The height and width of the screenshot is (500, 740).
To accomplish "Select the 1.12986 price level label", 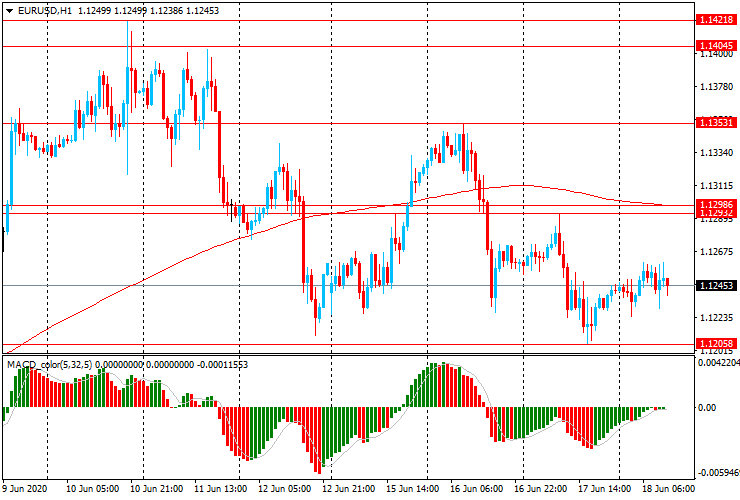I will click(x=716, y=204).
